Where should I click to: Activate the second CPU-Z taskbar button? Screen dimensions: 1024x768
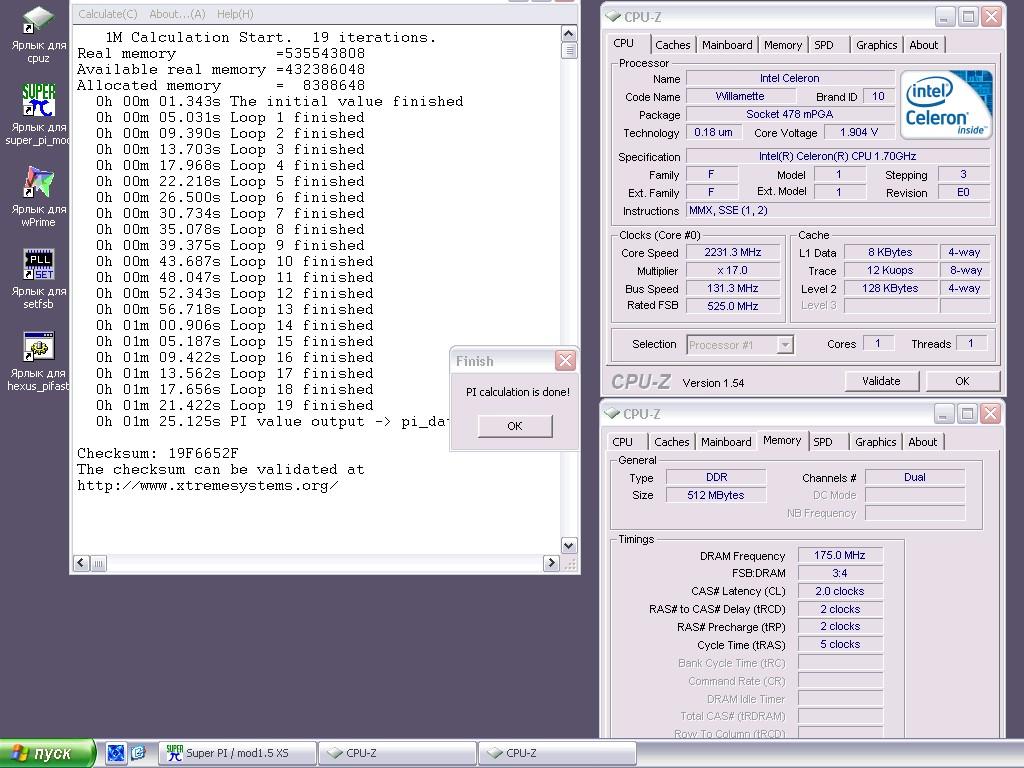(557, 753)
